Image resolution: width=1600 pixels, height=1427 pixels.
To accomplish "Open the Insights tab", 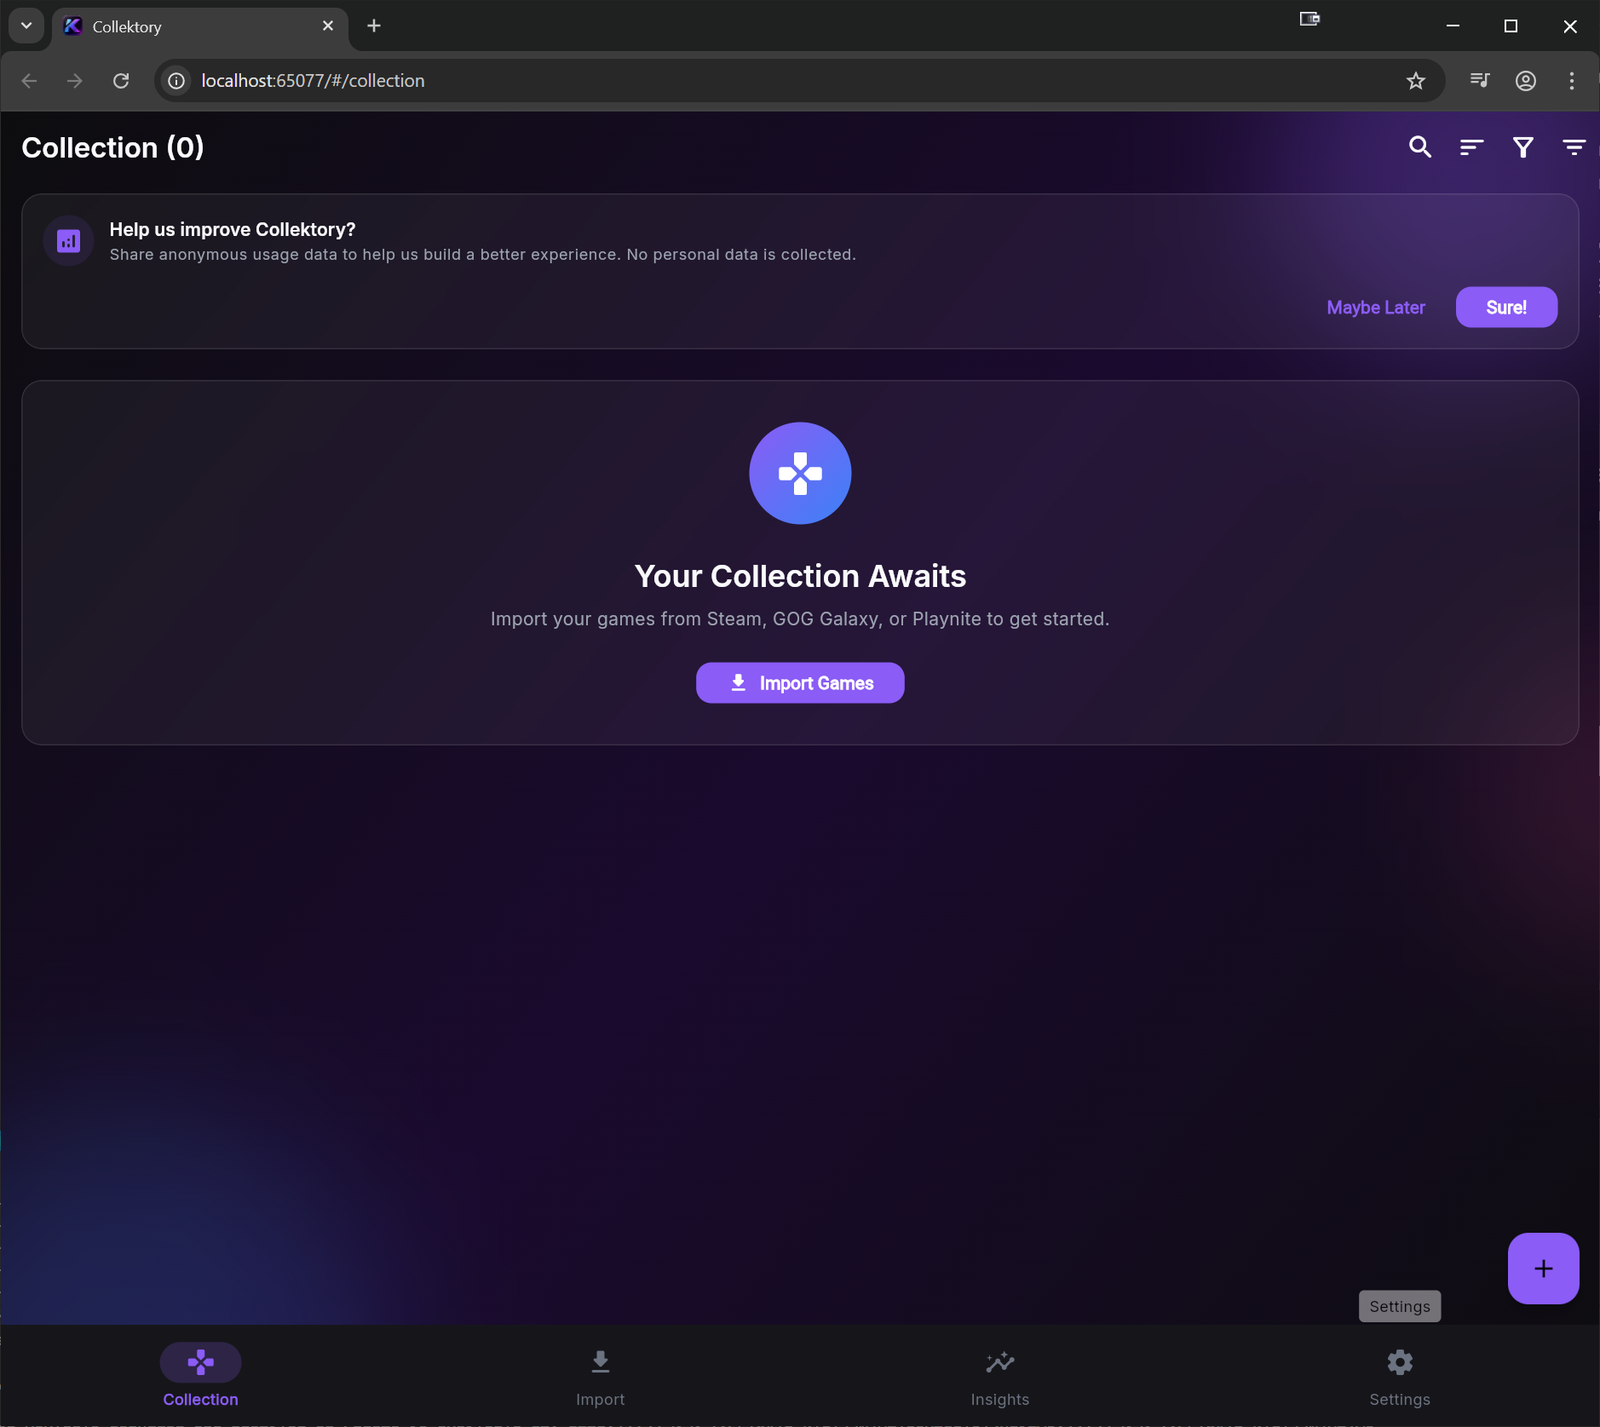I will click(999, 1377).
